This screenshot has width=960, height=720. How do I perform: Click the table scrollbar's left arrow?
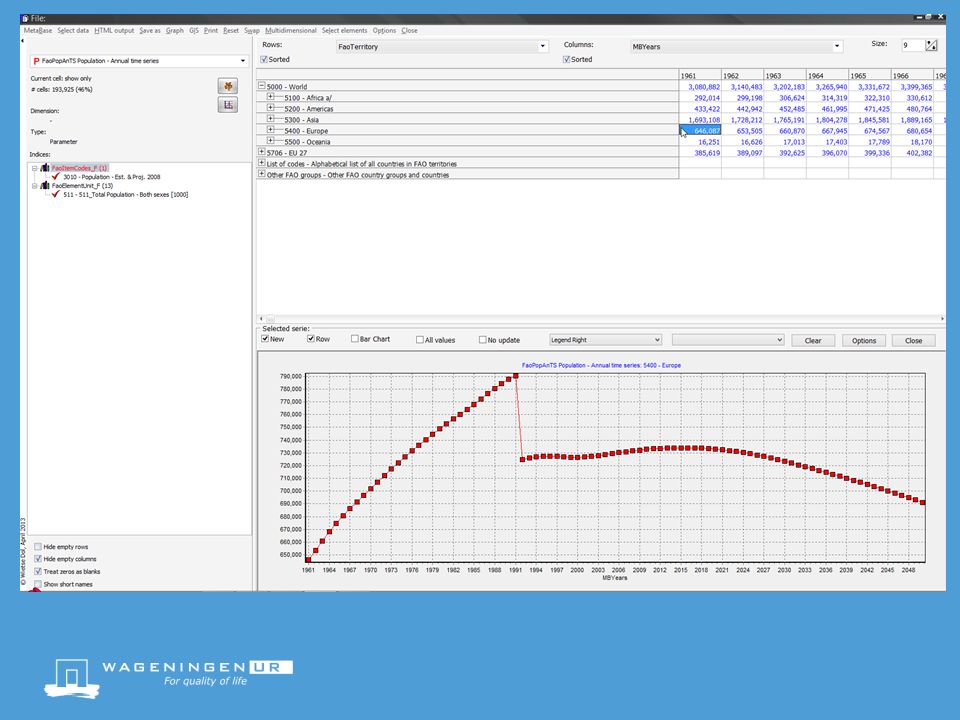pos(261,319)
